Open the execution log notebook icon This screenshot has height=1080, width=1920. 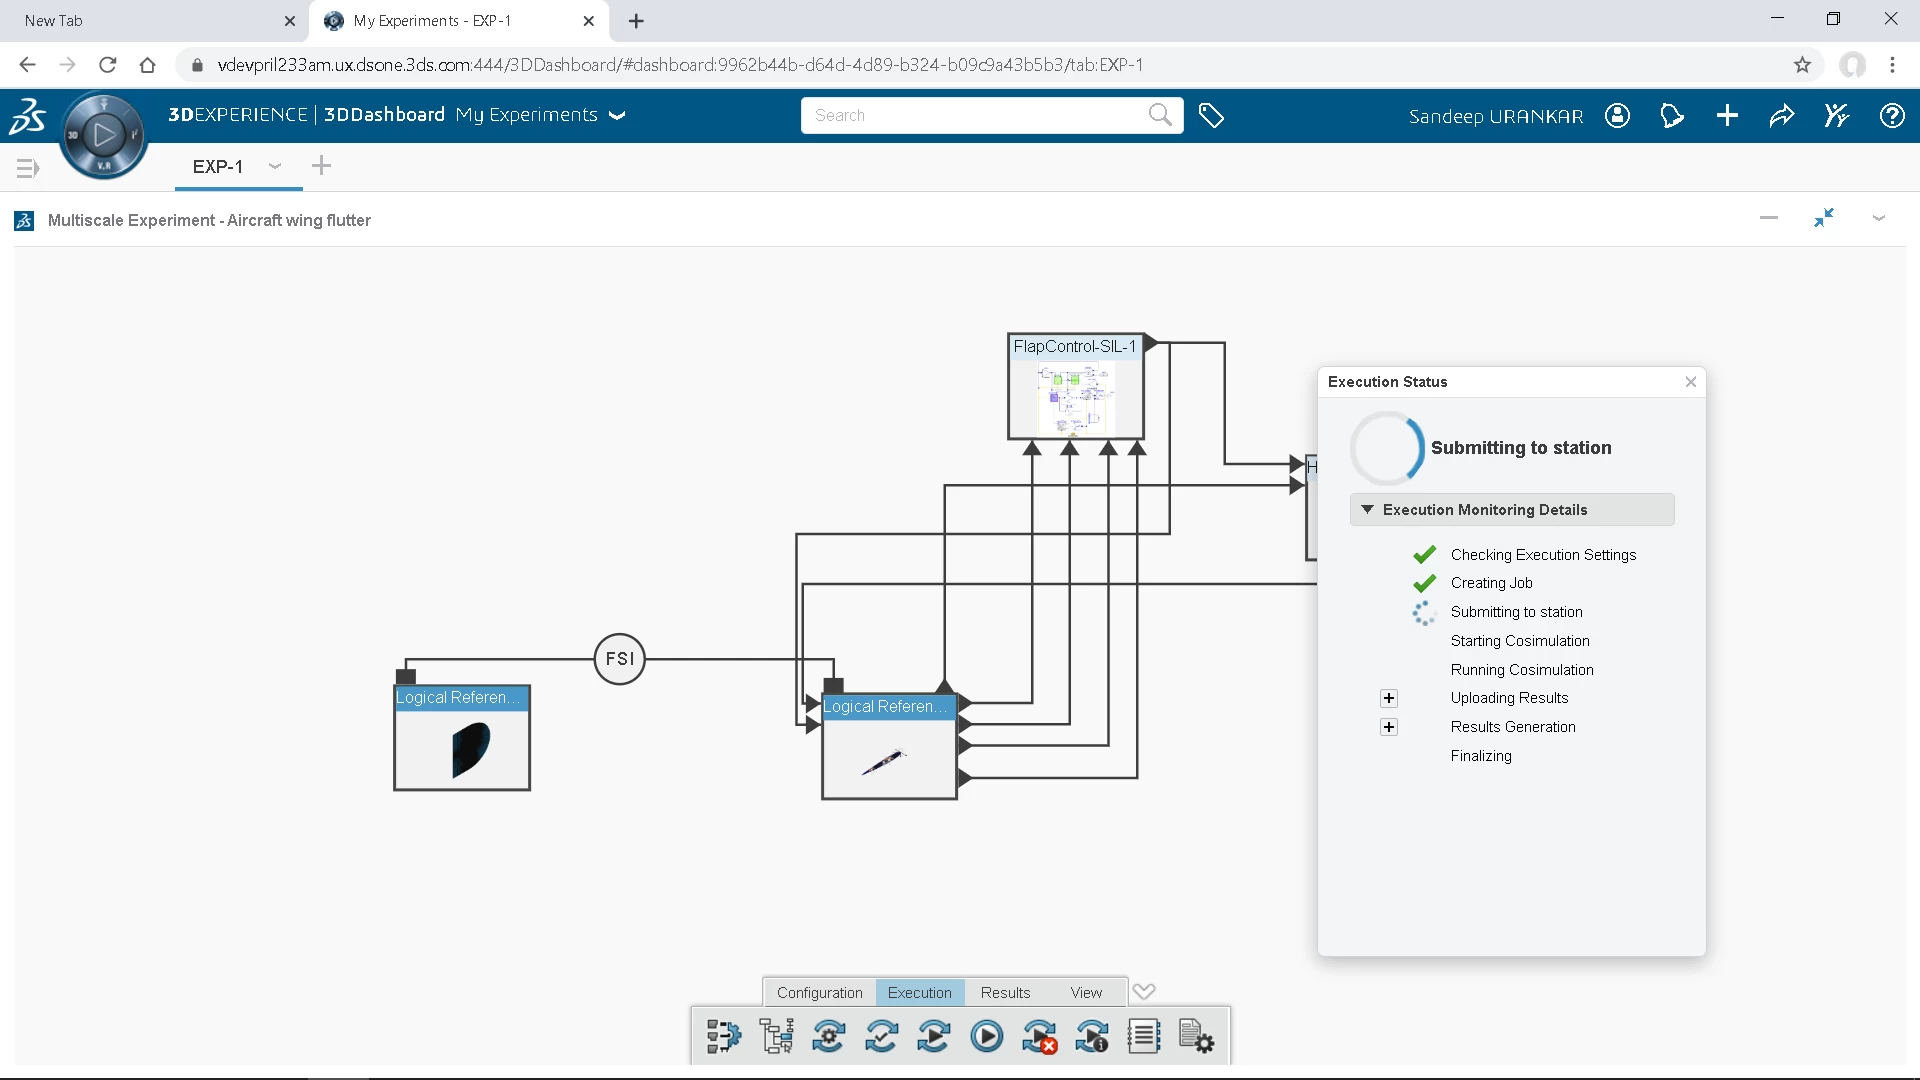pos(1143,1037)
